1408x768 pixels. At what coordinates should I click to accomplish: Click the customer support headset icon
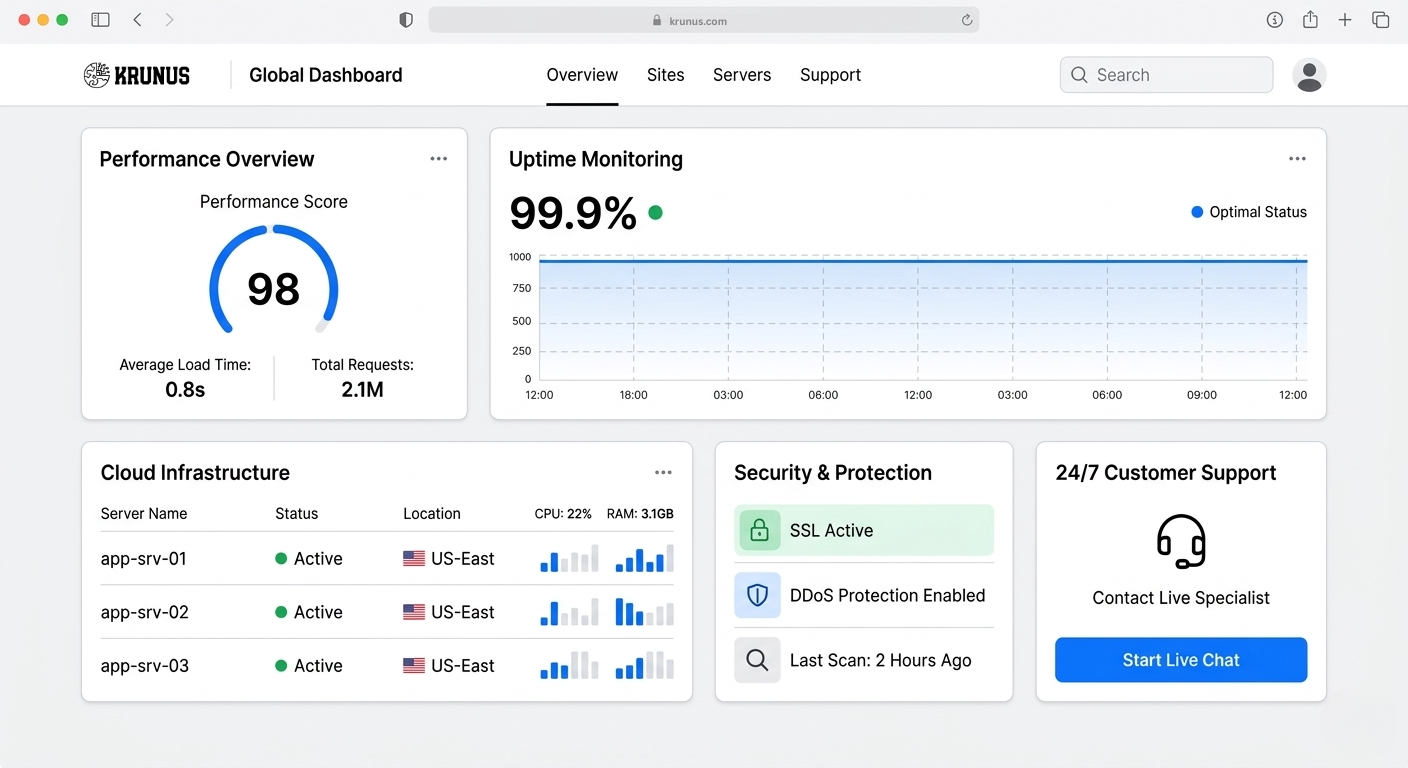pyautogui.click(x=1181, y=541)
